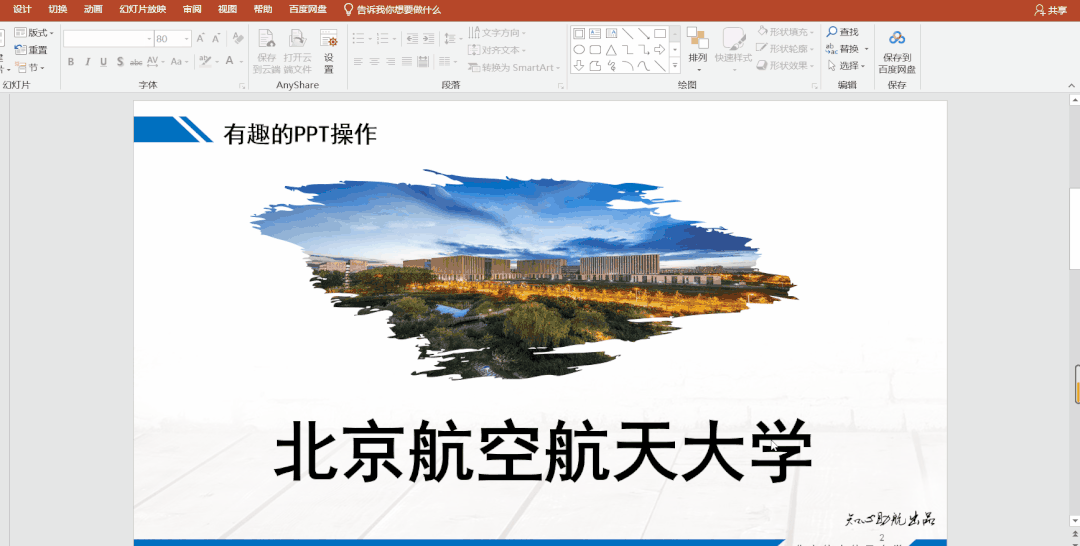
Task: Open AnyShare 设置 settings
Action: click(x=329, y=51)
